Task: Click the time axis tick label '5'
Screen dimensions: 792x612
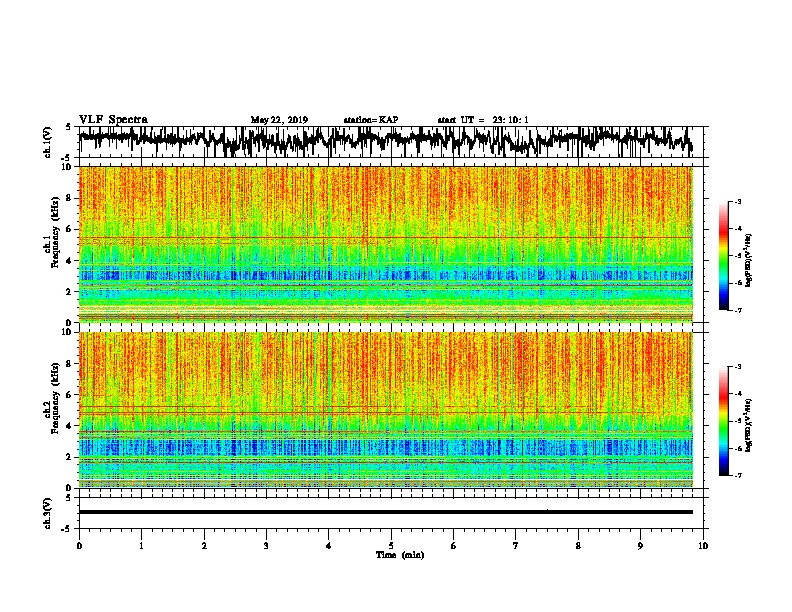Action: coord(391,545)
